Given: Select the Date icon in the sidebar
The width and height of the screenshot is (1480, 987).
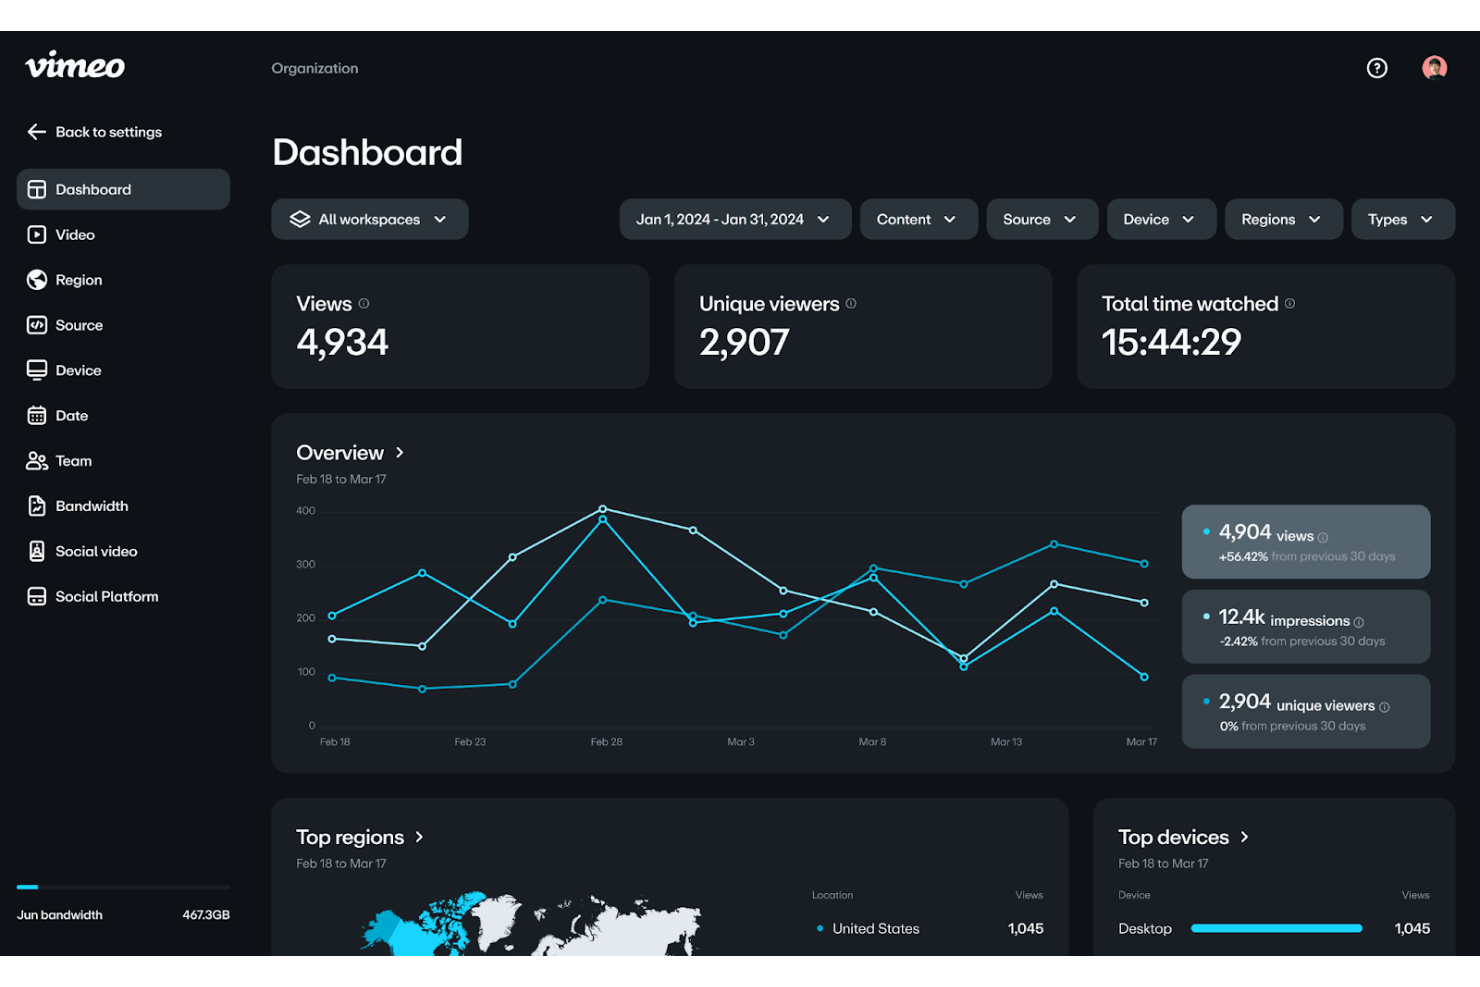Looking at the screenshot, I should (x=36, y=415).
